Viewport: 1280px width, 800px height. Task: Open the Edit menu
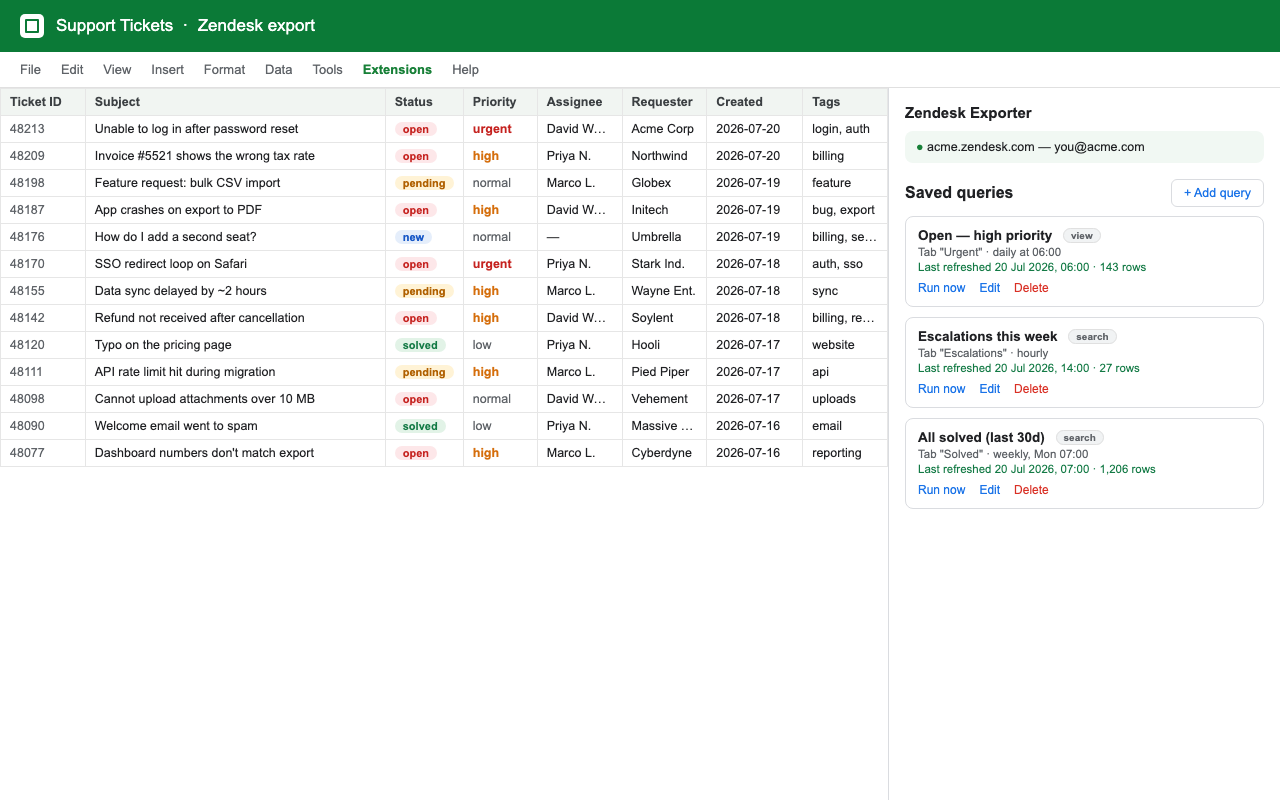click(72, 70)
